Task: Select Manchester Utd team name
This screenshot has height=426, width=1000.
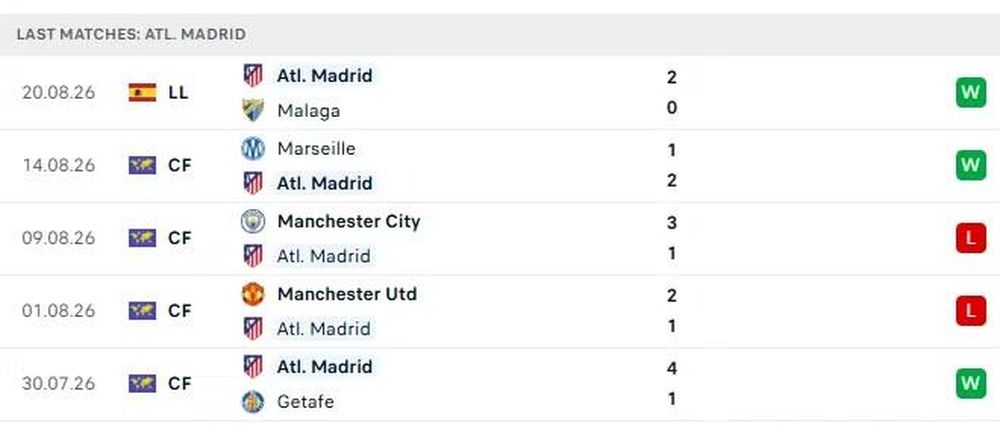Action: pyautogui.click(x=347, y=294)
